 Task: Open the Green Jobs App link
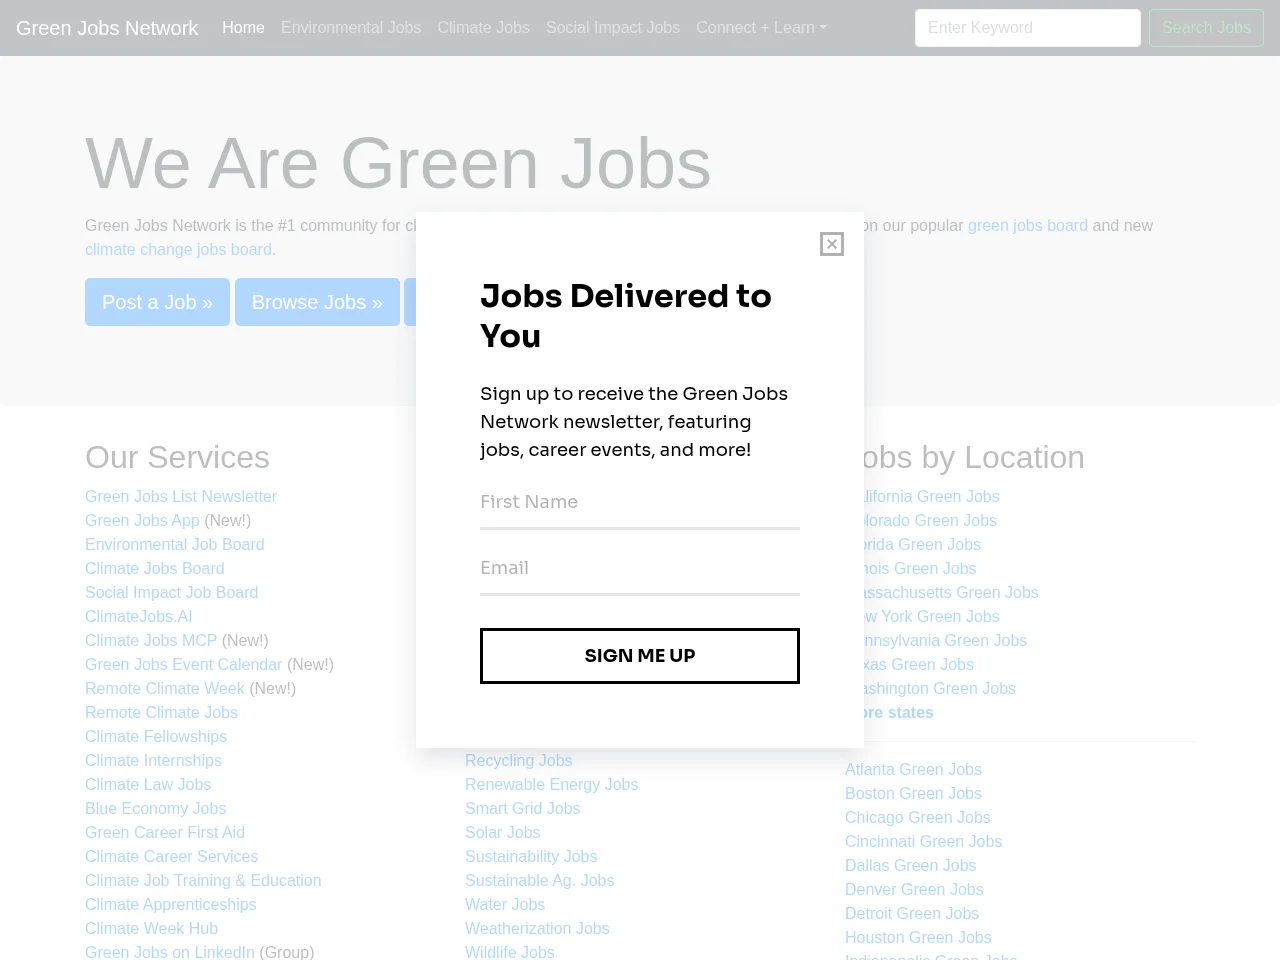point(142,520)
